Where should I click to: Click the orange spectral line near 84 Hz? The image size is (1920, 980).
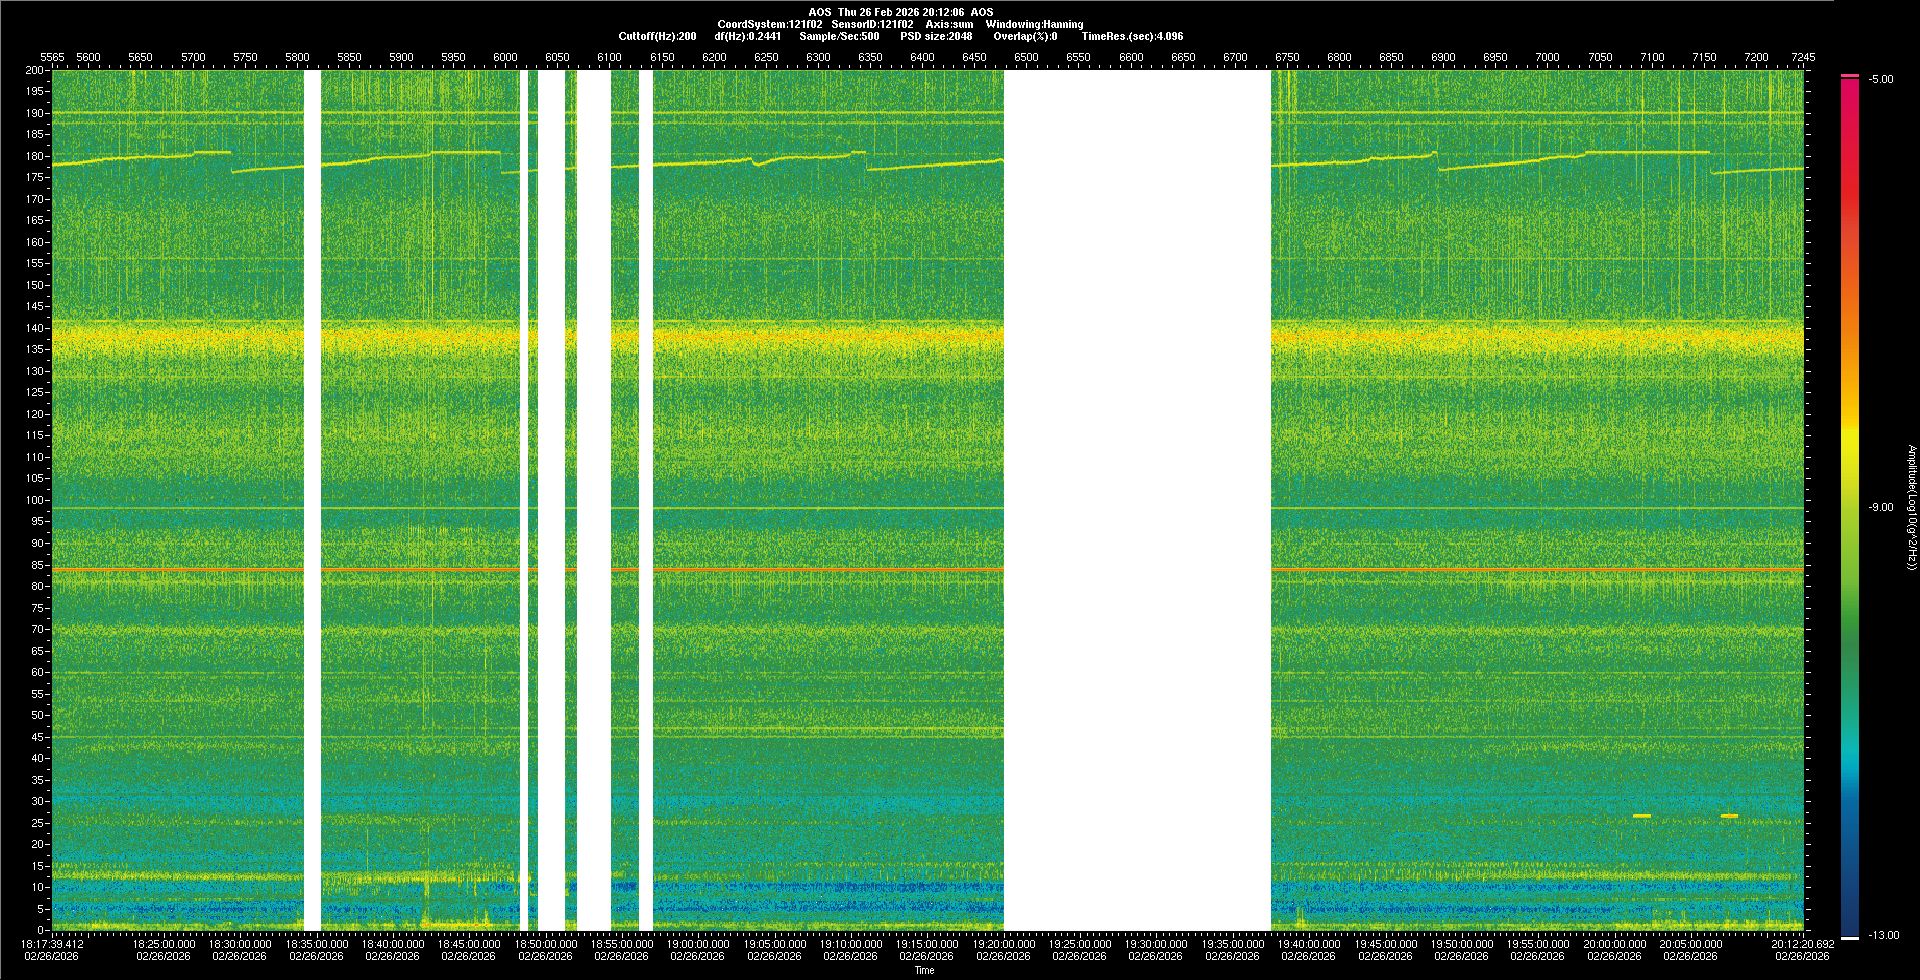tap(800, 569)
